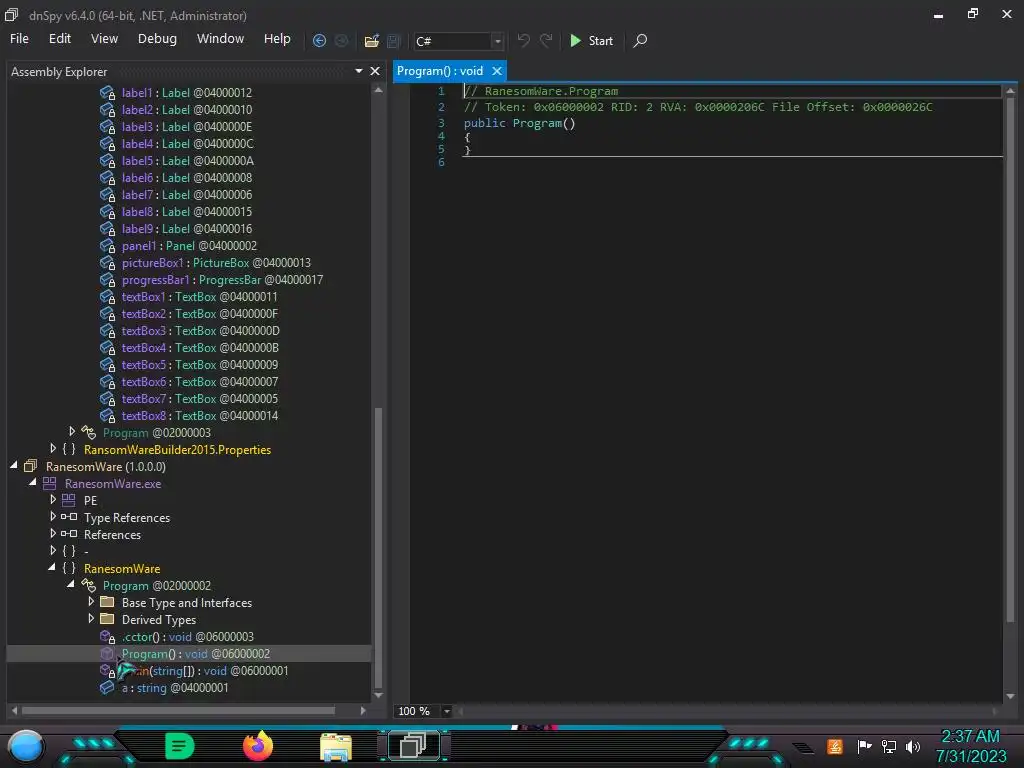Select the panel1 field icon
The image size is (1024, 768).
click(107, 246)
